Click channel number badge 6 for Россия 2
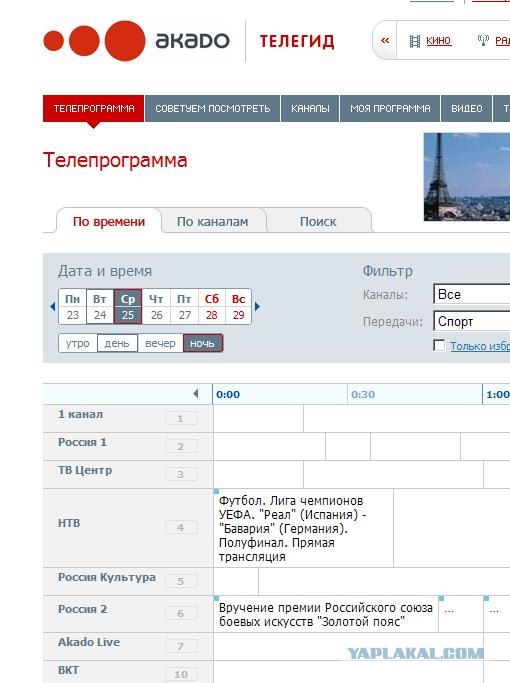Image resolution: width=510 pixels, height=683 pixels. click(x=181, y=613)
